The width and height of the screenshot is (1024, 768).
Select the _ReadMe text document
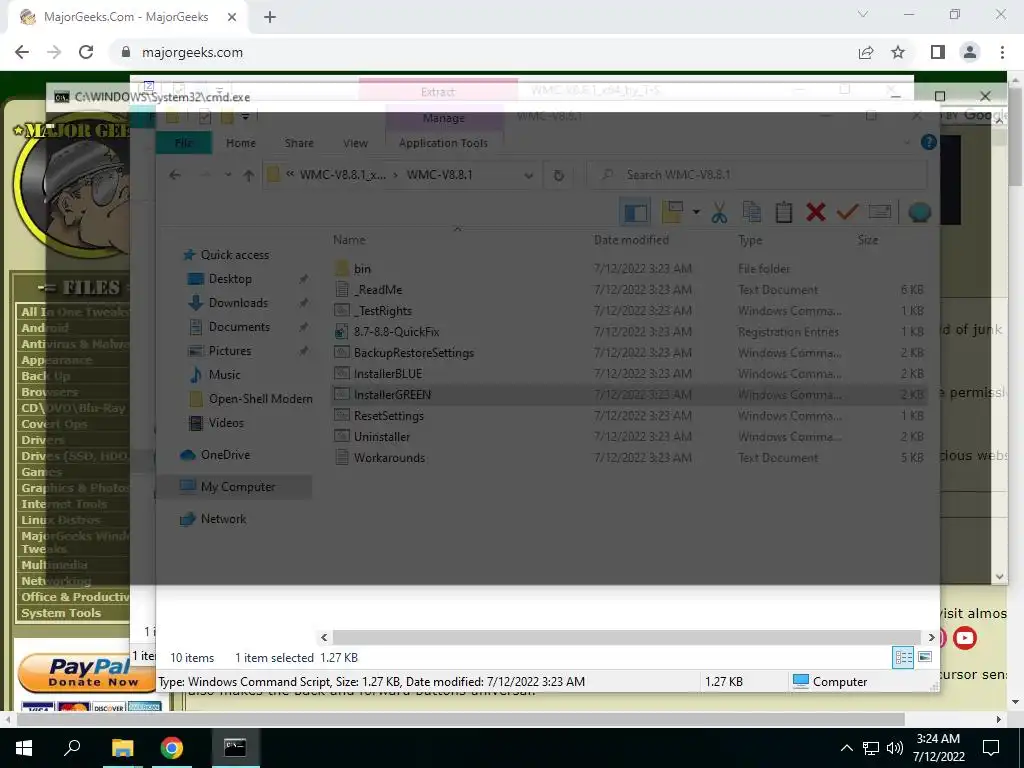point(377,290)
